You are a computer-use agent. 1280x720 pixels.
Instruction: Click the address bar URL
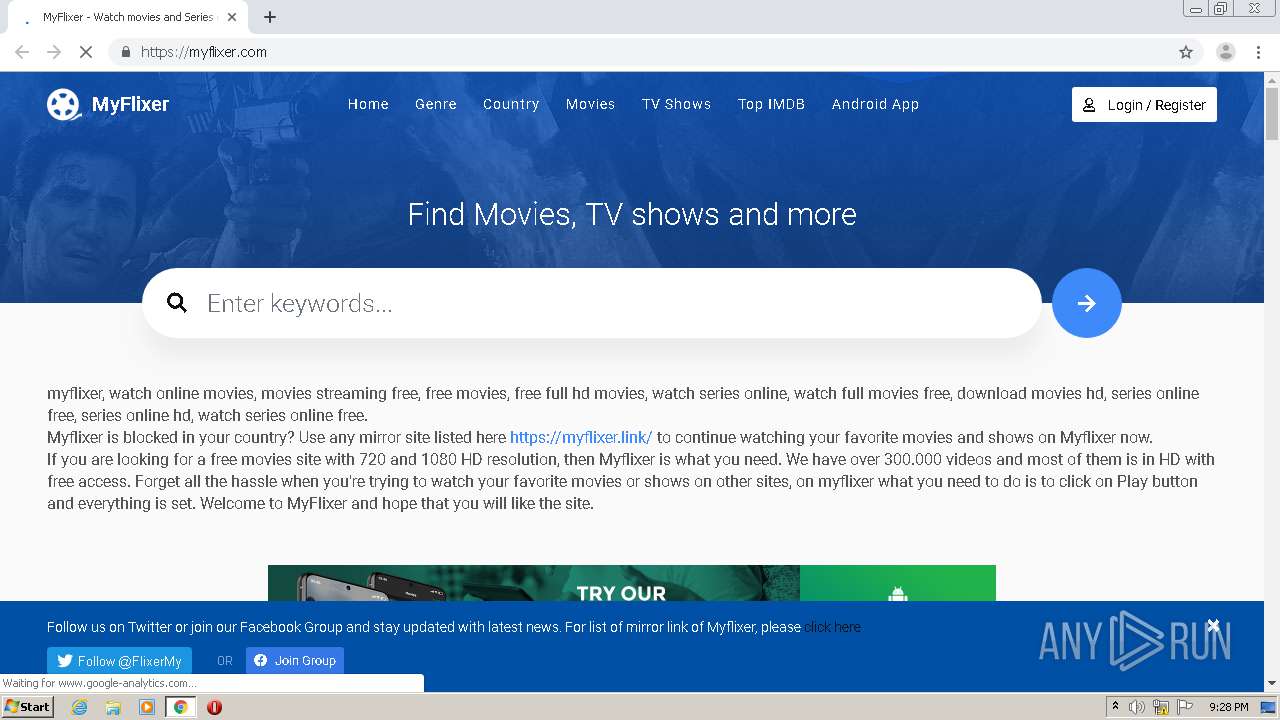204,52
